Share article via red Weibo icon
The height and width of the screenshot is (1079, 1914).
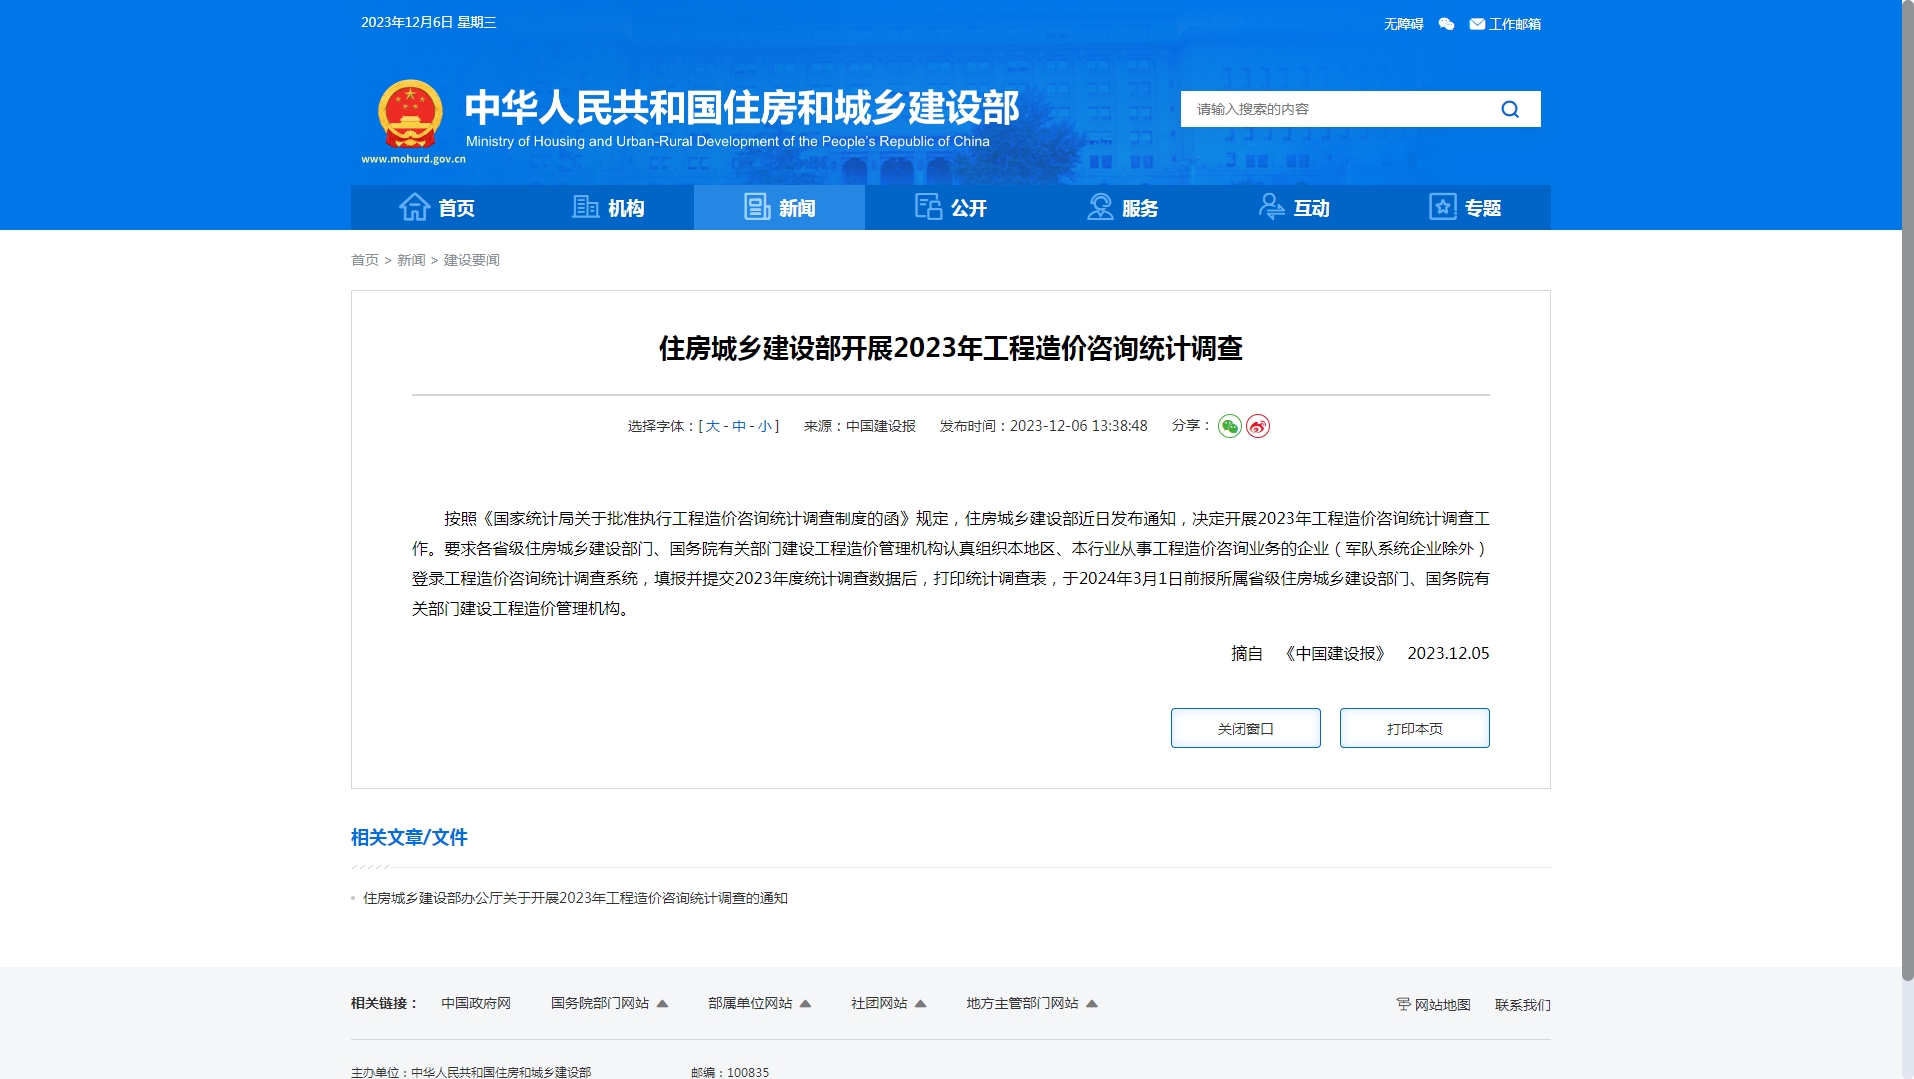point(1258,426)
